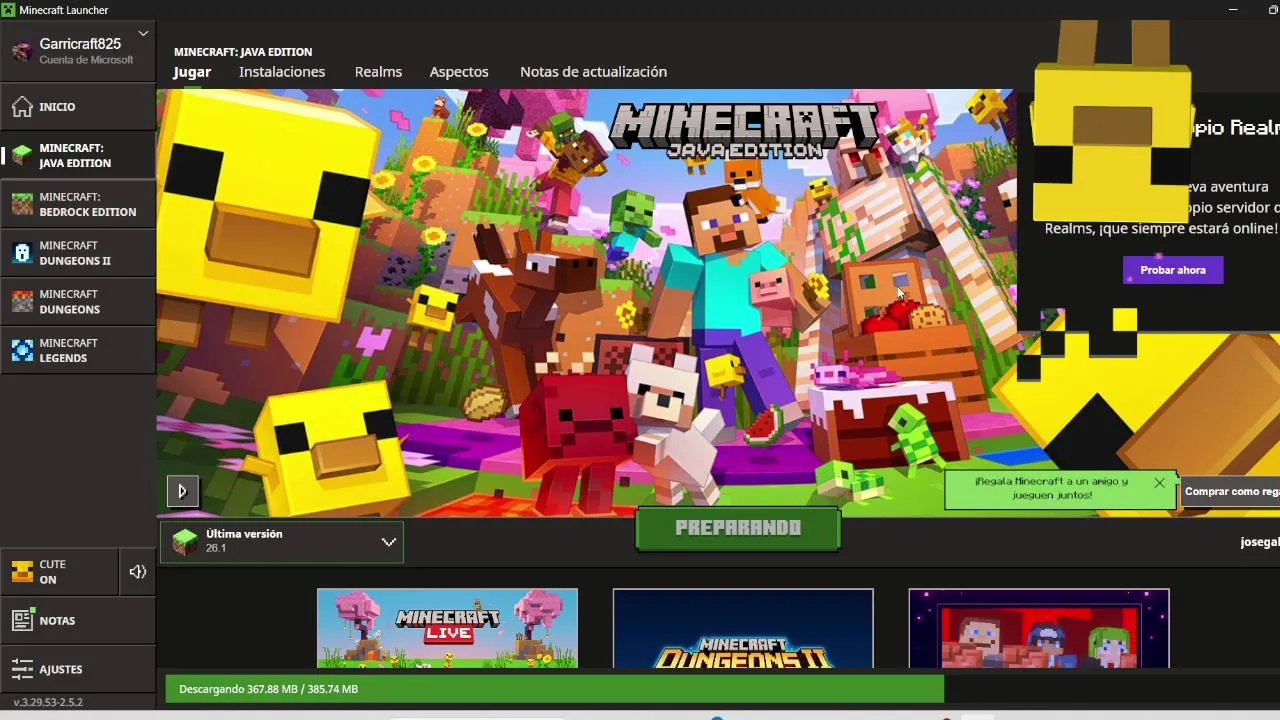The image size is (1280, 720).
Task: Switch to the Jugar tab
Action: click(x=192, y=72)
